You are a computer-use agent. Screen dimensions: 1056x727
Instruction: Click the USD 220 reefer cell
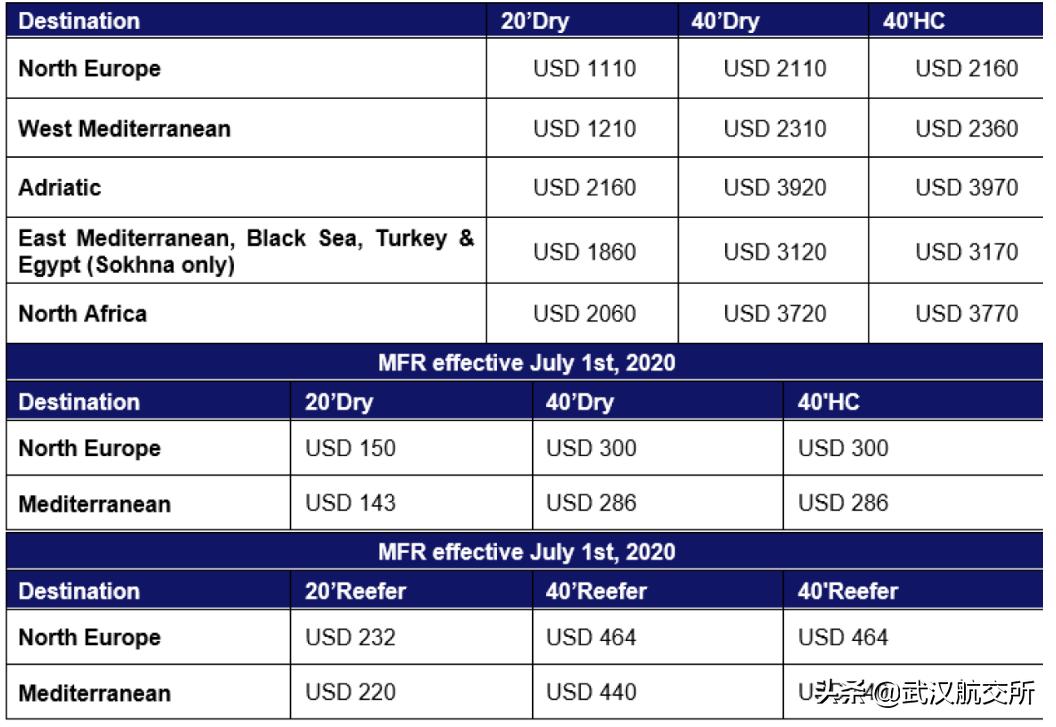(350, 692)
